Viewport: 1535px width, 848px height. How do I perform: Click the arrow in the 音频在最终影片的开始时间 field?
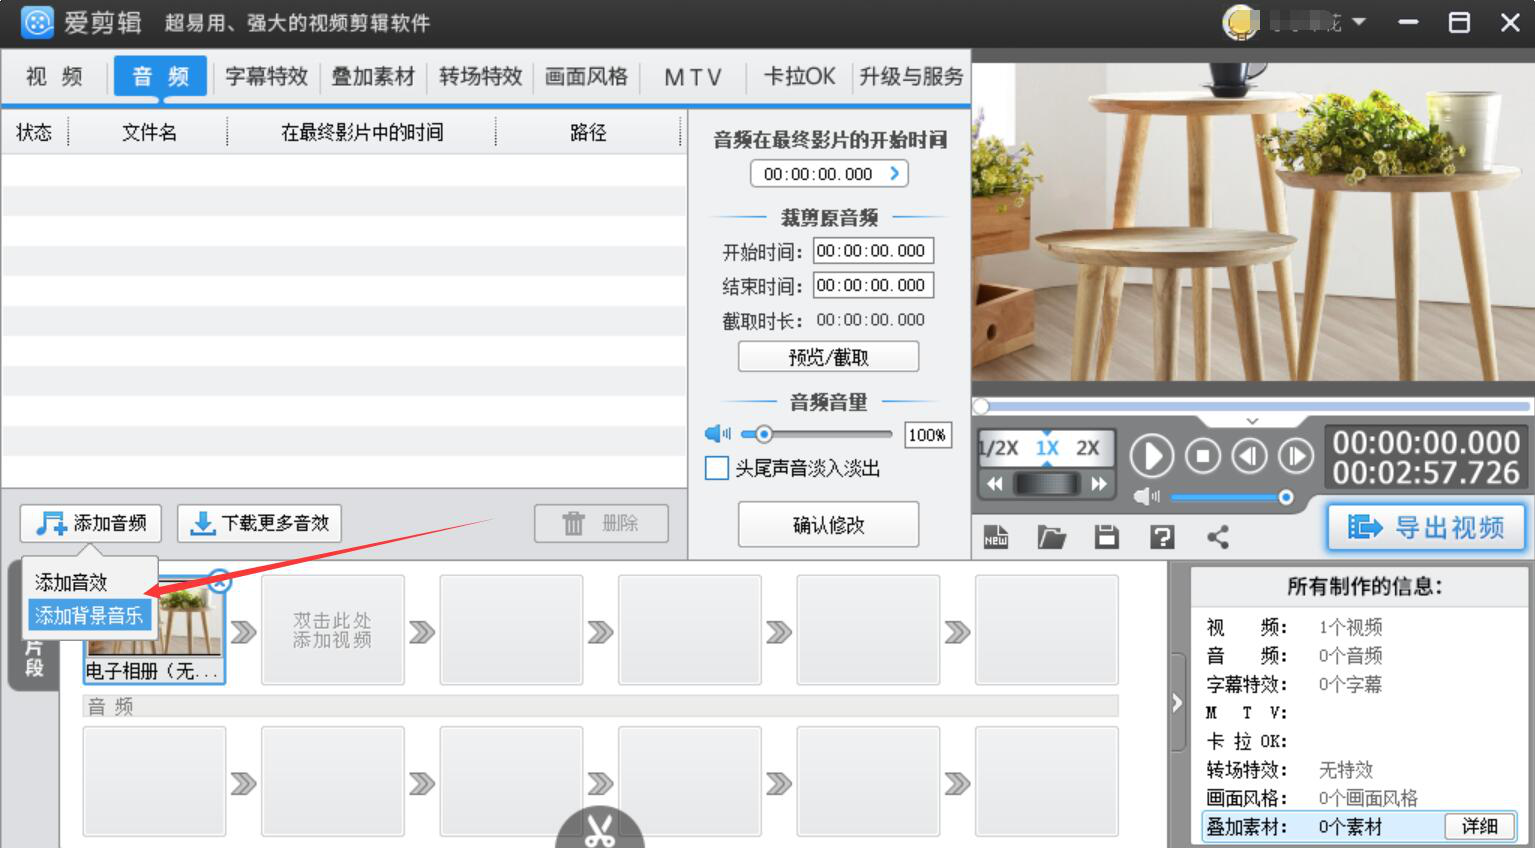[894, 173]
